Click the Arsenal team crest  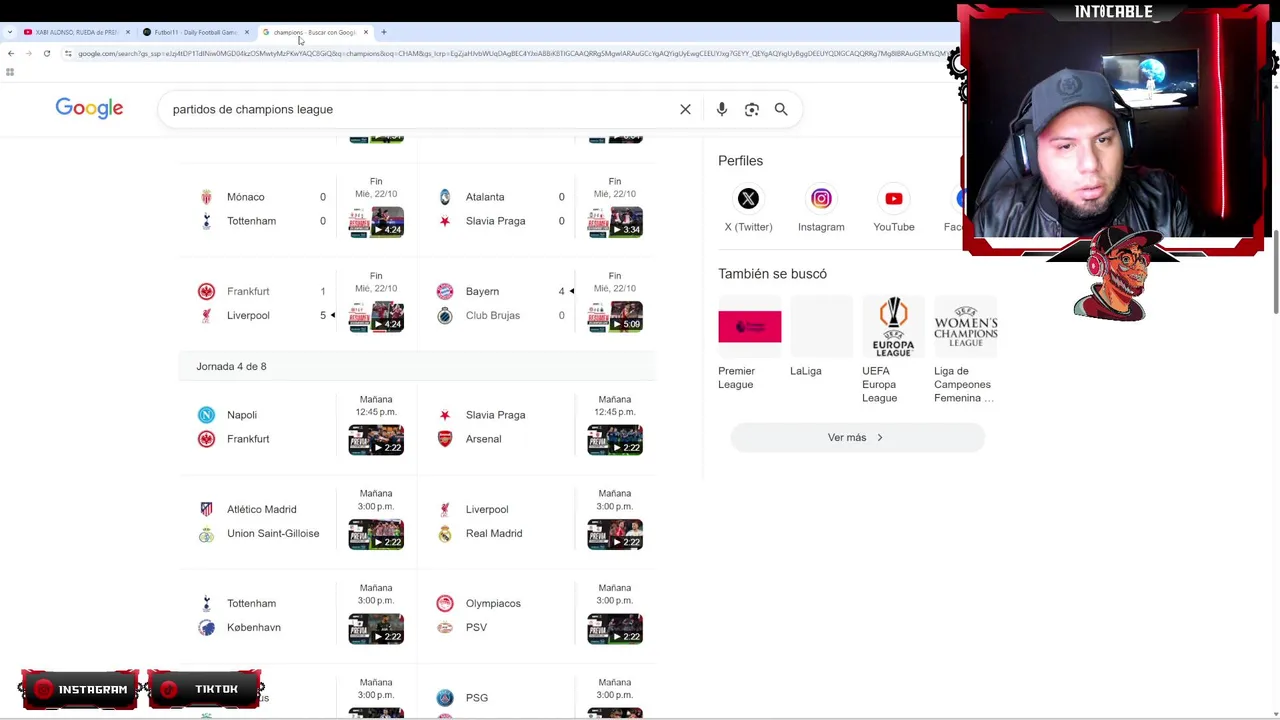click(445, 439)
